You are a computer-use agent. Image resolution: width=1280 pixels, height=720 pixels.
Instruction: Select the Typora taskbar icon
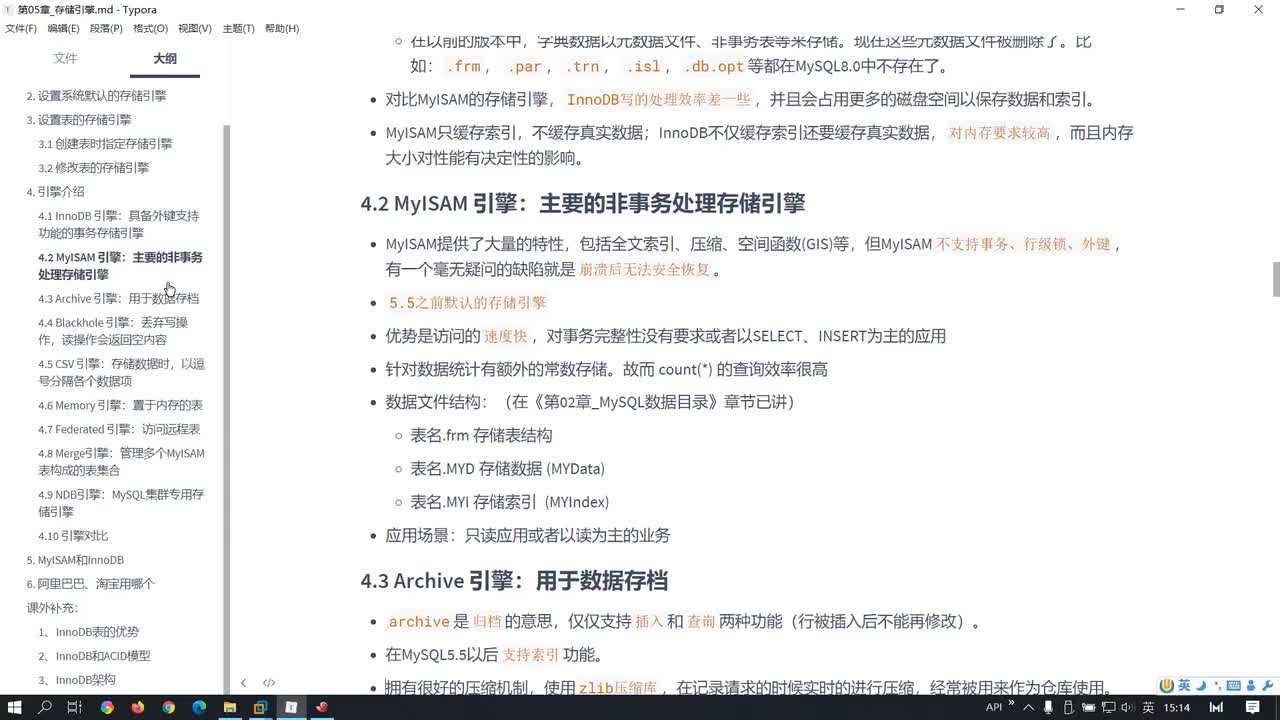pos(291,707)
